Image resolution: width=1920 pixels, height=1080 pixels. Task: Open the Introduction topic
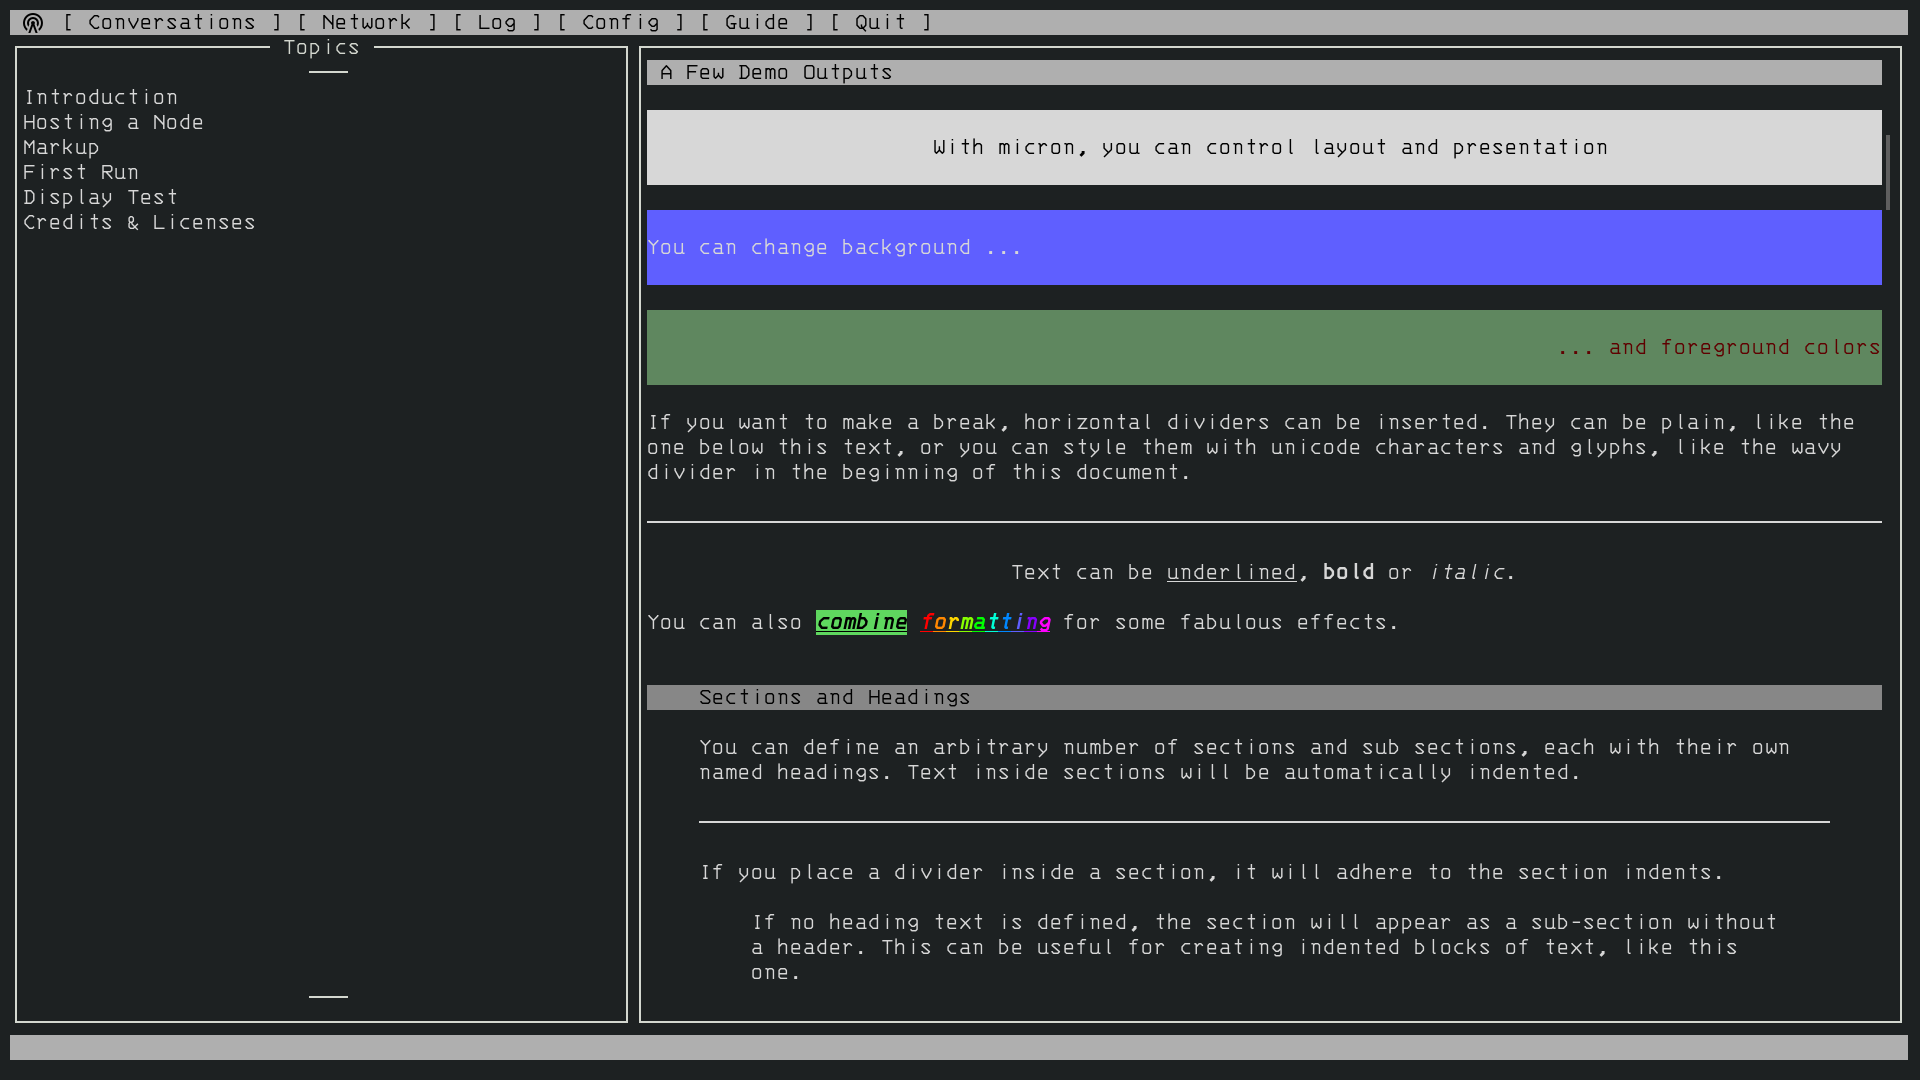101,97
